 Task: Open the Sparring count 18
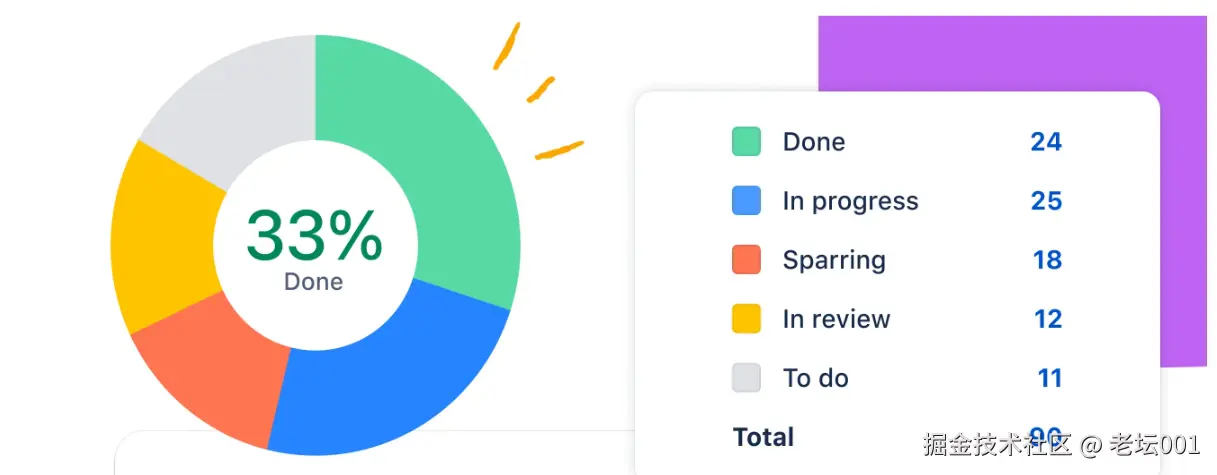1046,260
